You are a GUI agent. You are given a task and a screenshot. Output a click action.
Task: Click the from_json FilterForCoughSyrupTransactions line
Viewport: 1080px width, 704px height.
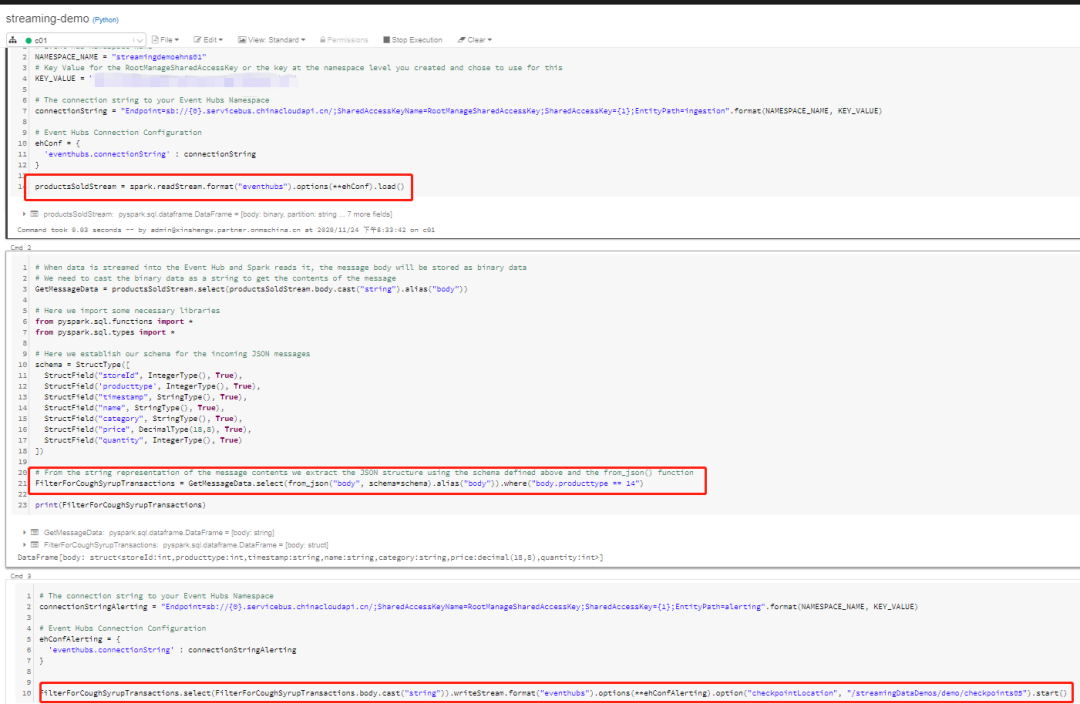[339, 484]
